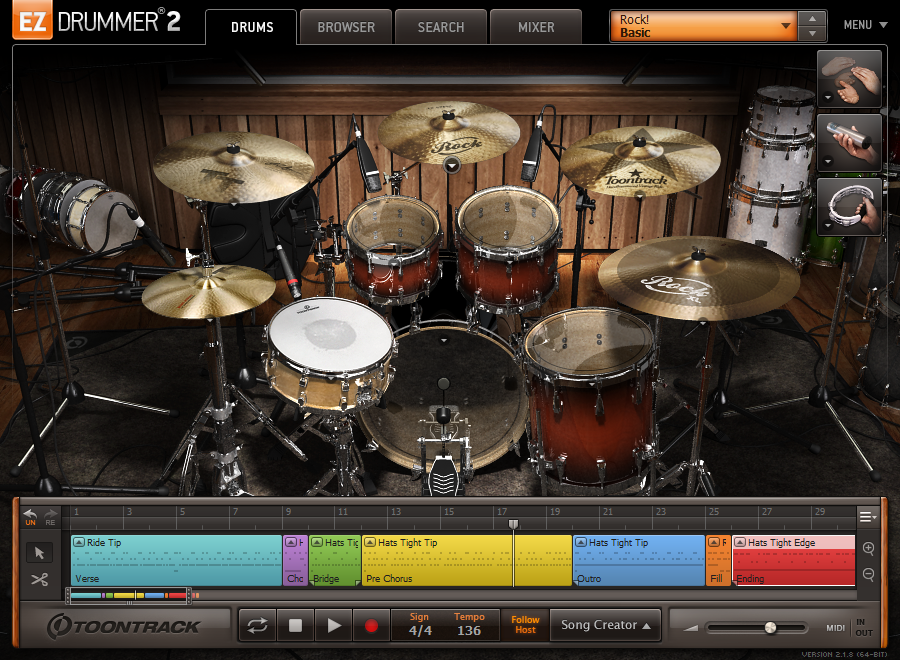This screenshot has width=900, height=660.
Task: Select the teal Verse block
Action: [176, 560]
